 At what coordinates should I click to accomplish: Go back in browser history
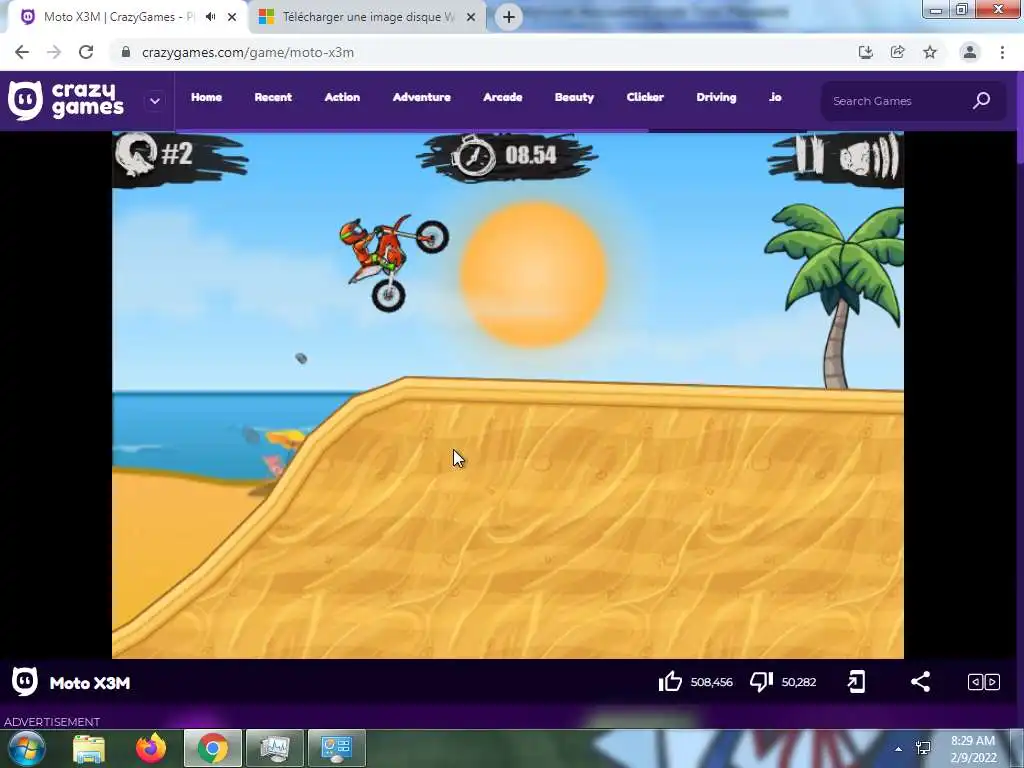coord(22,52)
